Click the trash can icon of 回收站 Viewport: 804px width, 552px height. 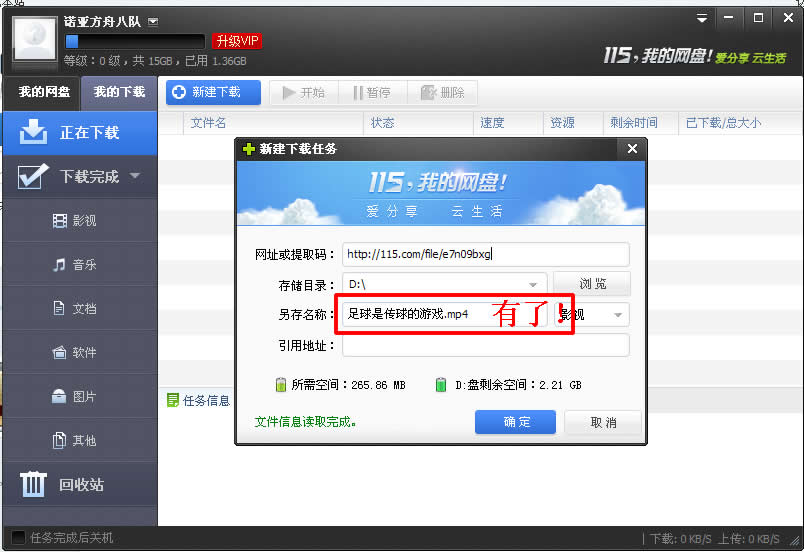(x=33, y=484)
